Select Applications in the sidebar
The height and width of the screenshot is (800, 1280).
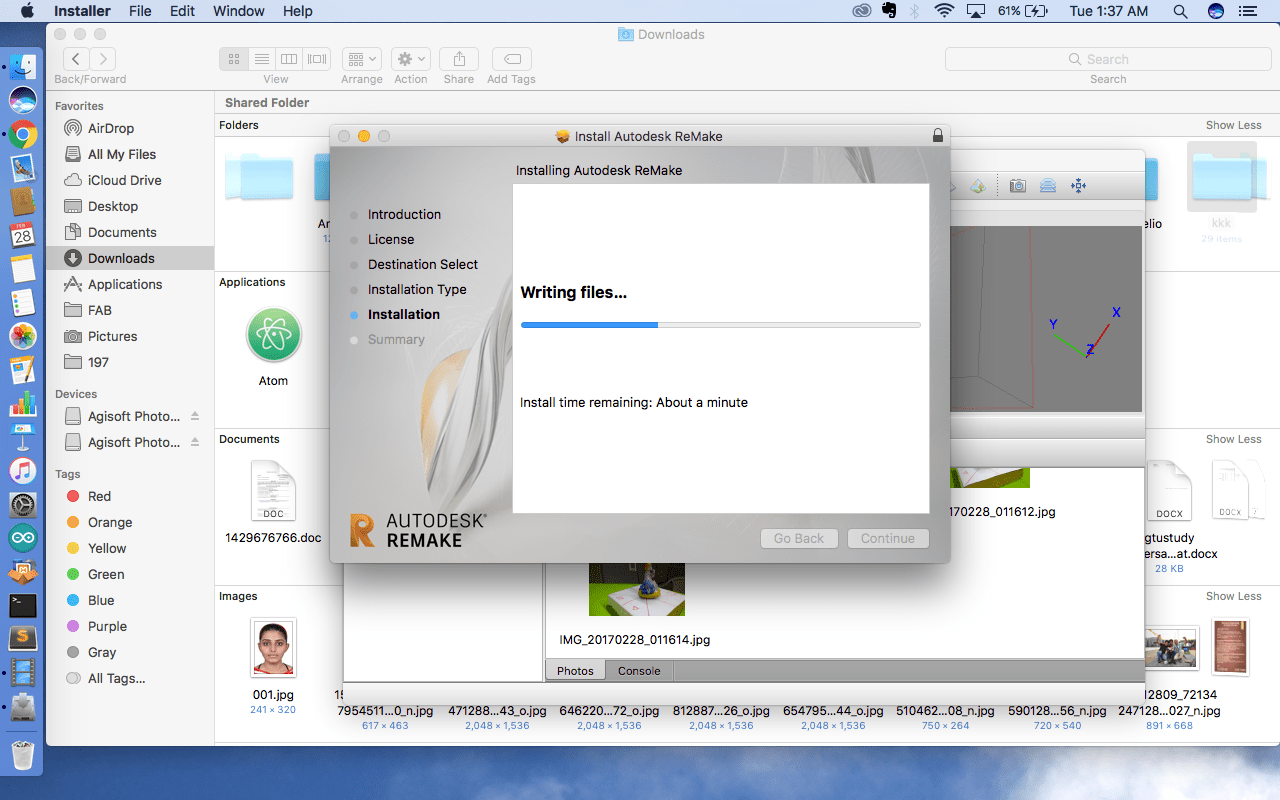pyautogui.click(x=124, y=284)
